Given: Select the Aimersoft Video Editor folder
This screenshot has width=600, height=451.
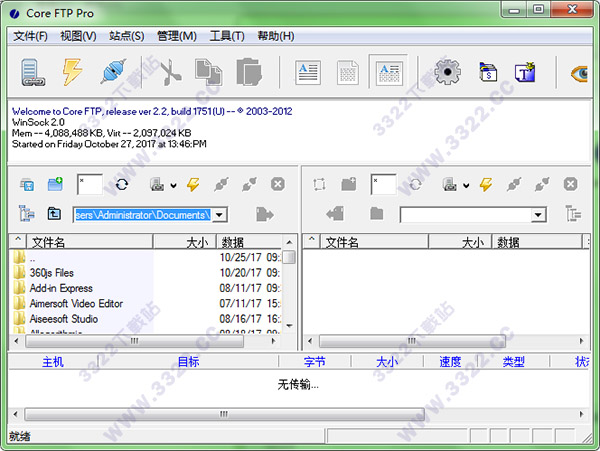Looking at the screenshot, I should click(76, 303).
